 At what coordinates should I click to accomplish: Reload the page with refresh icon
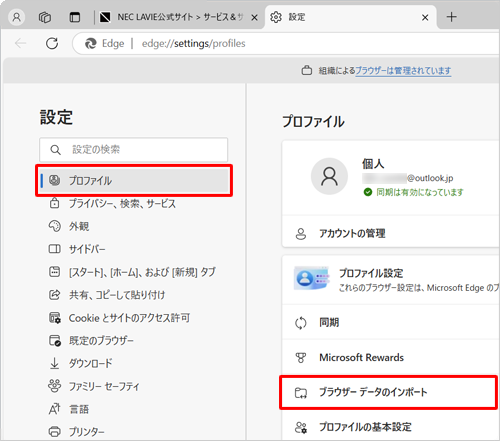coord(52,43)
